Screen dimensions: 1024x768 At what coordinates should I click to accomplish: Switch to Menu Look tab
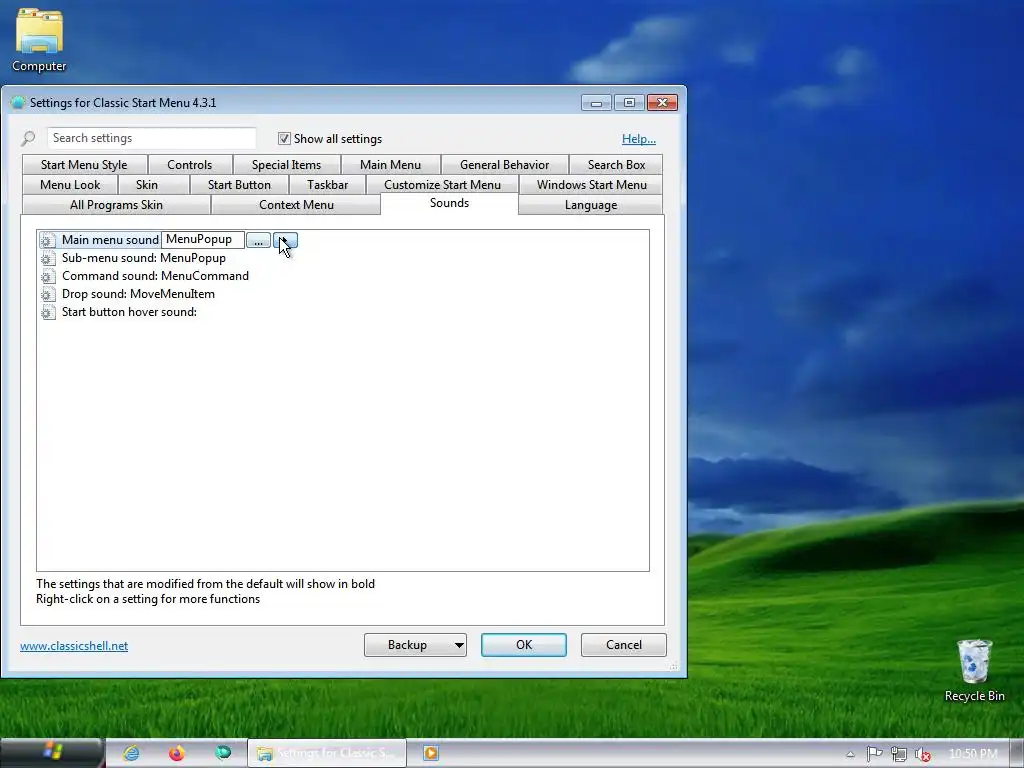coord(70,185)
